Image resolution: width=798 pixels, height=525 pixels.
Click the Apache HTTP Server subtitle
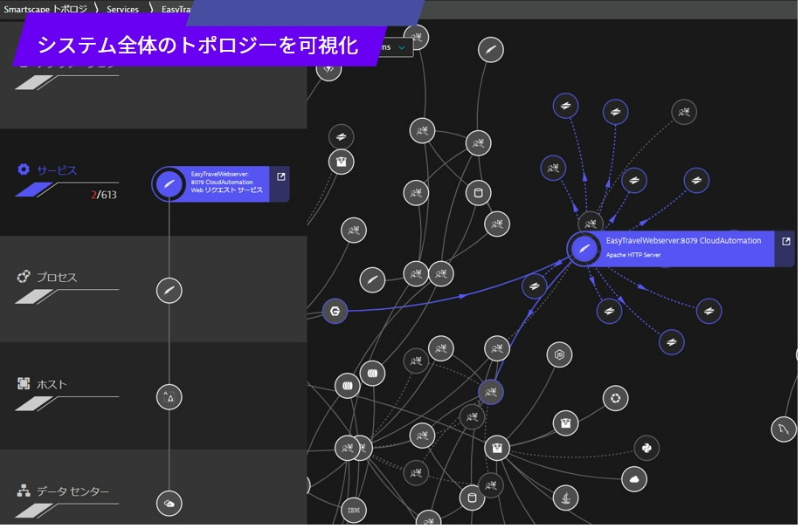pyautogui.click(x=633, y=255)
